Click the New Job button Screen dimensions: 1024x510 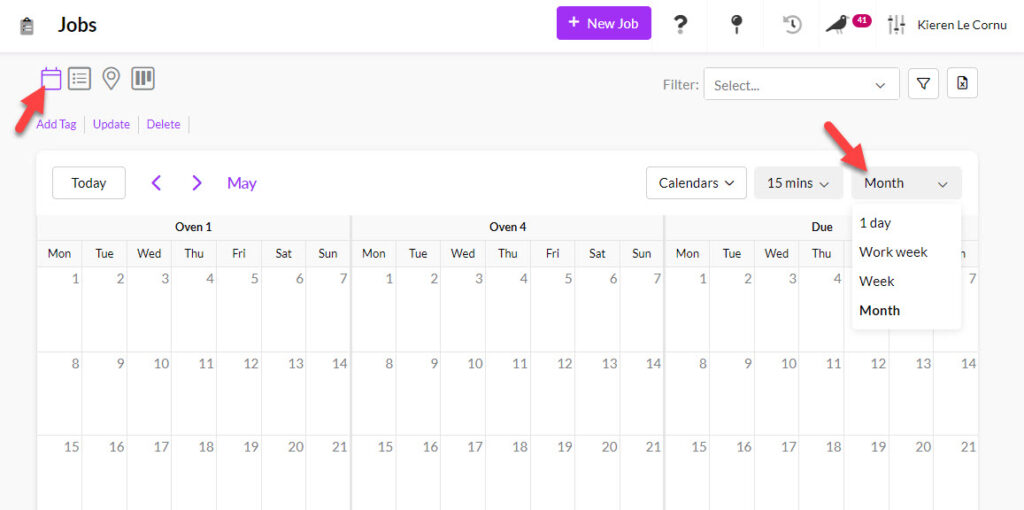click(x=603, y=23)
